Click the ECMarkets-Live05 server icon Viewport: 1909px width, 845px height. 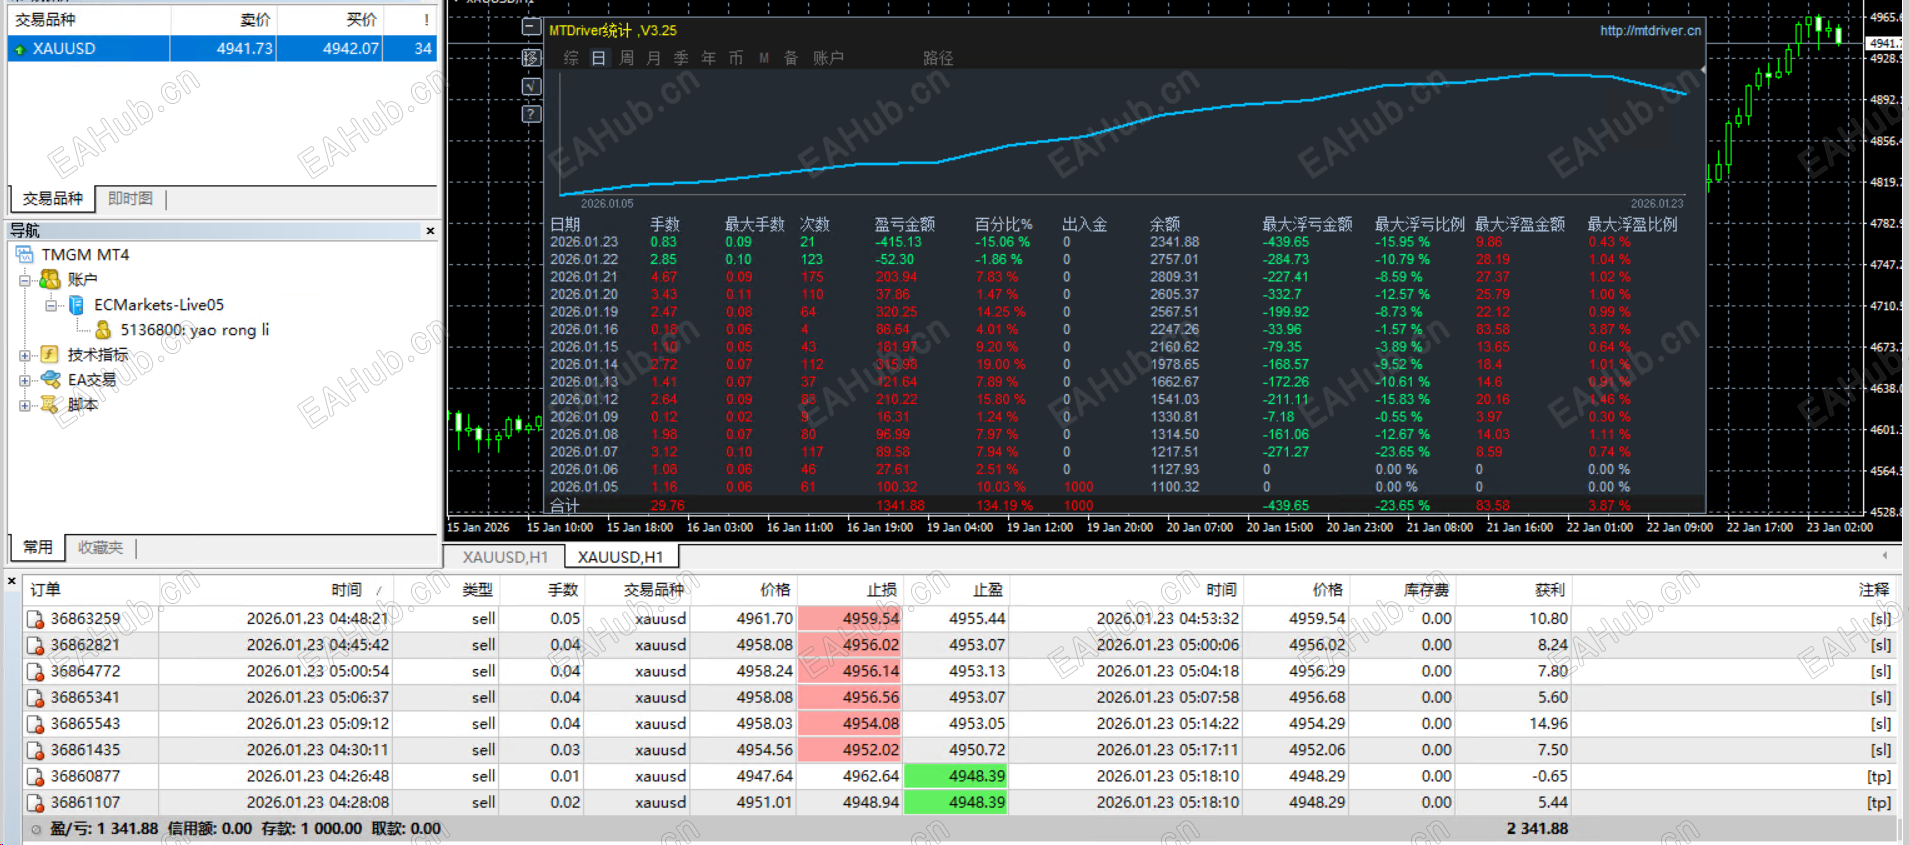pyautogui.click(x=76, y=305)
